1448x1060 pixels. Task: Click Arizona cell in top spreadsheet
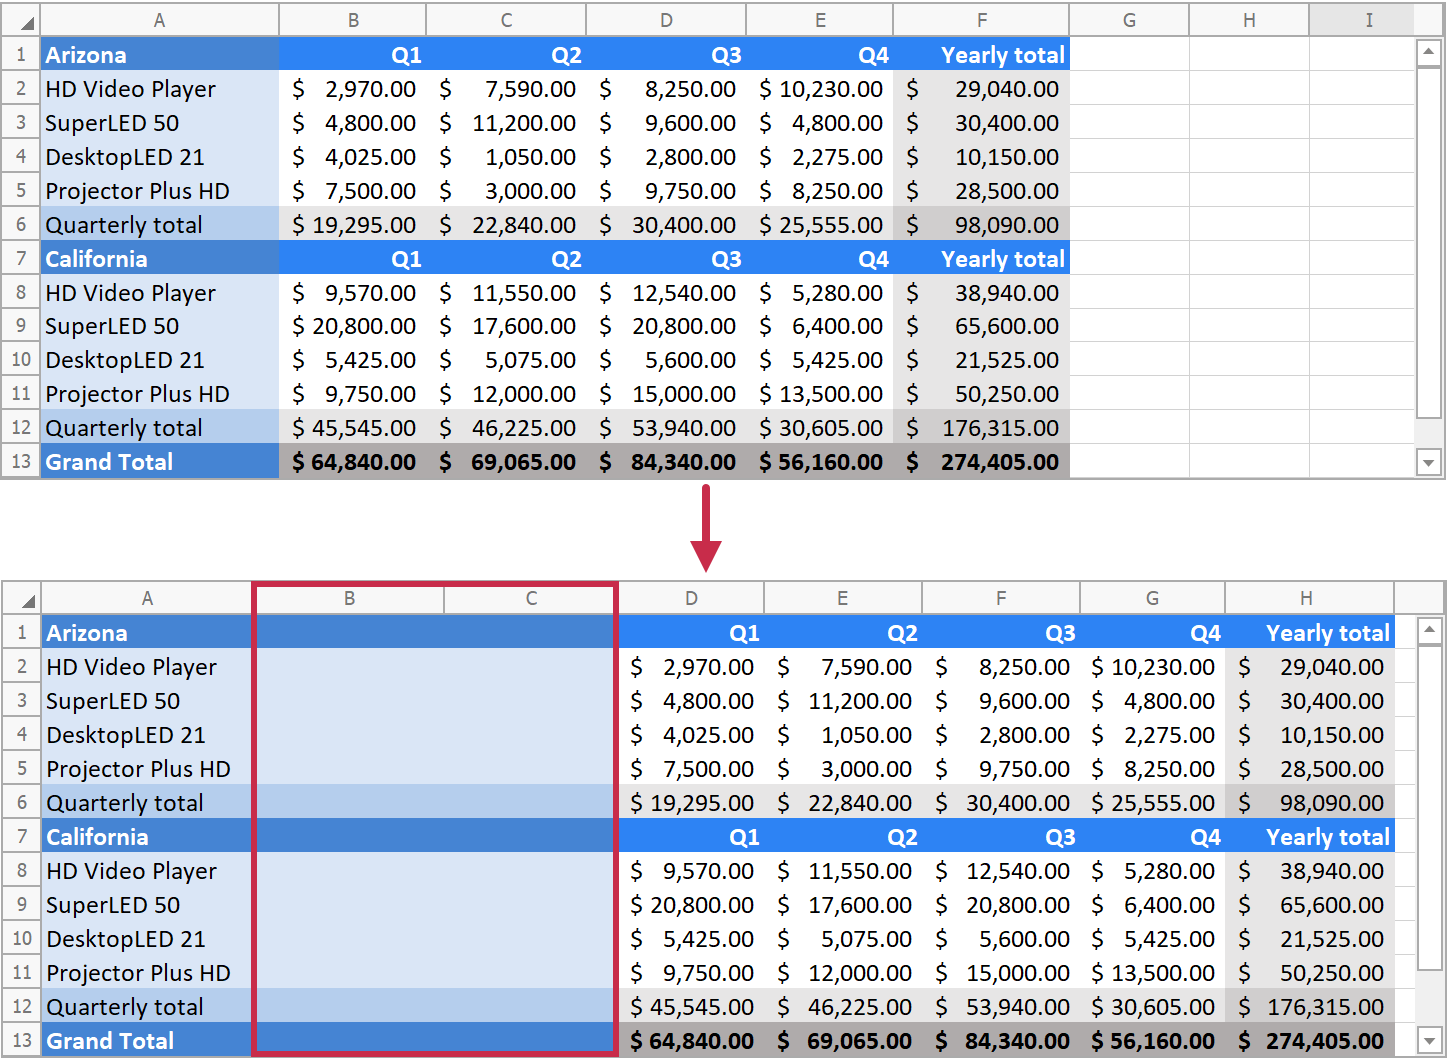159,55
